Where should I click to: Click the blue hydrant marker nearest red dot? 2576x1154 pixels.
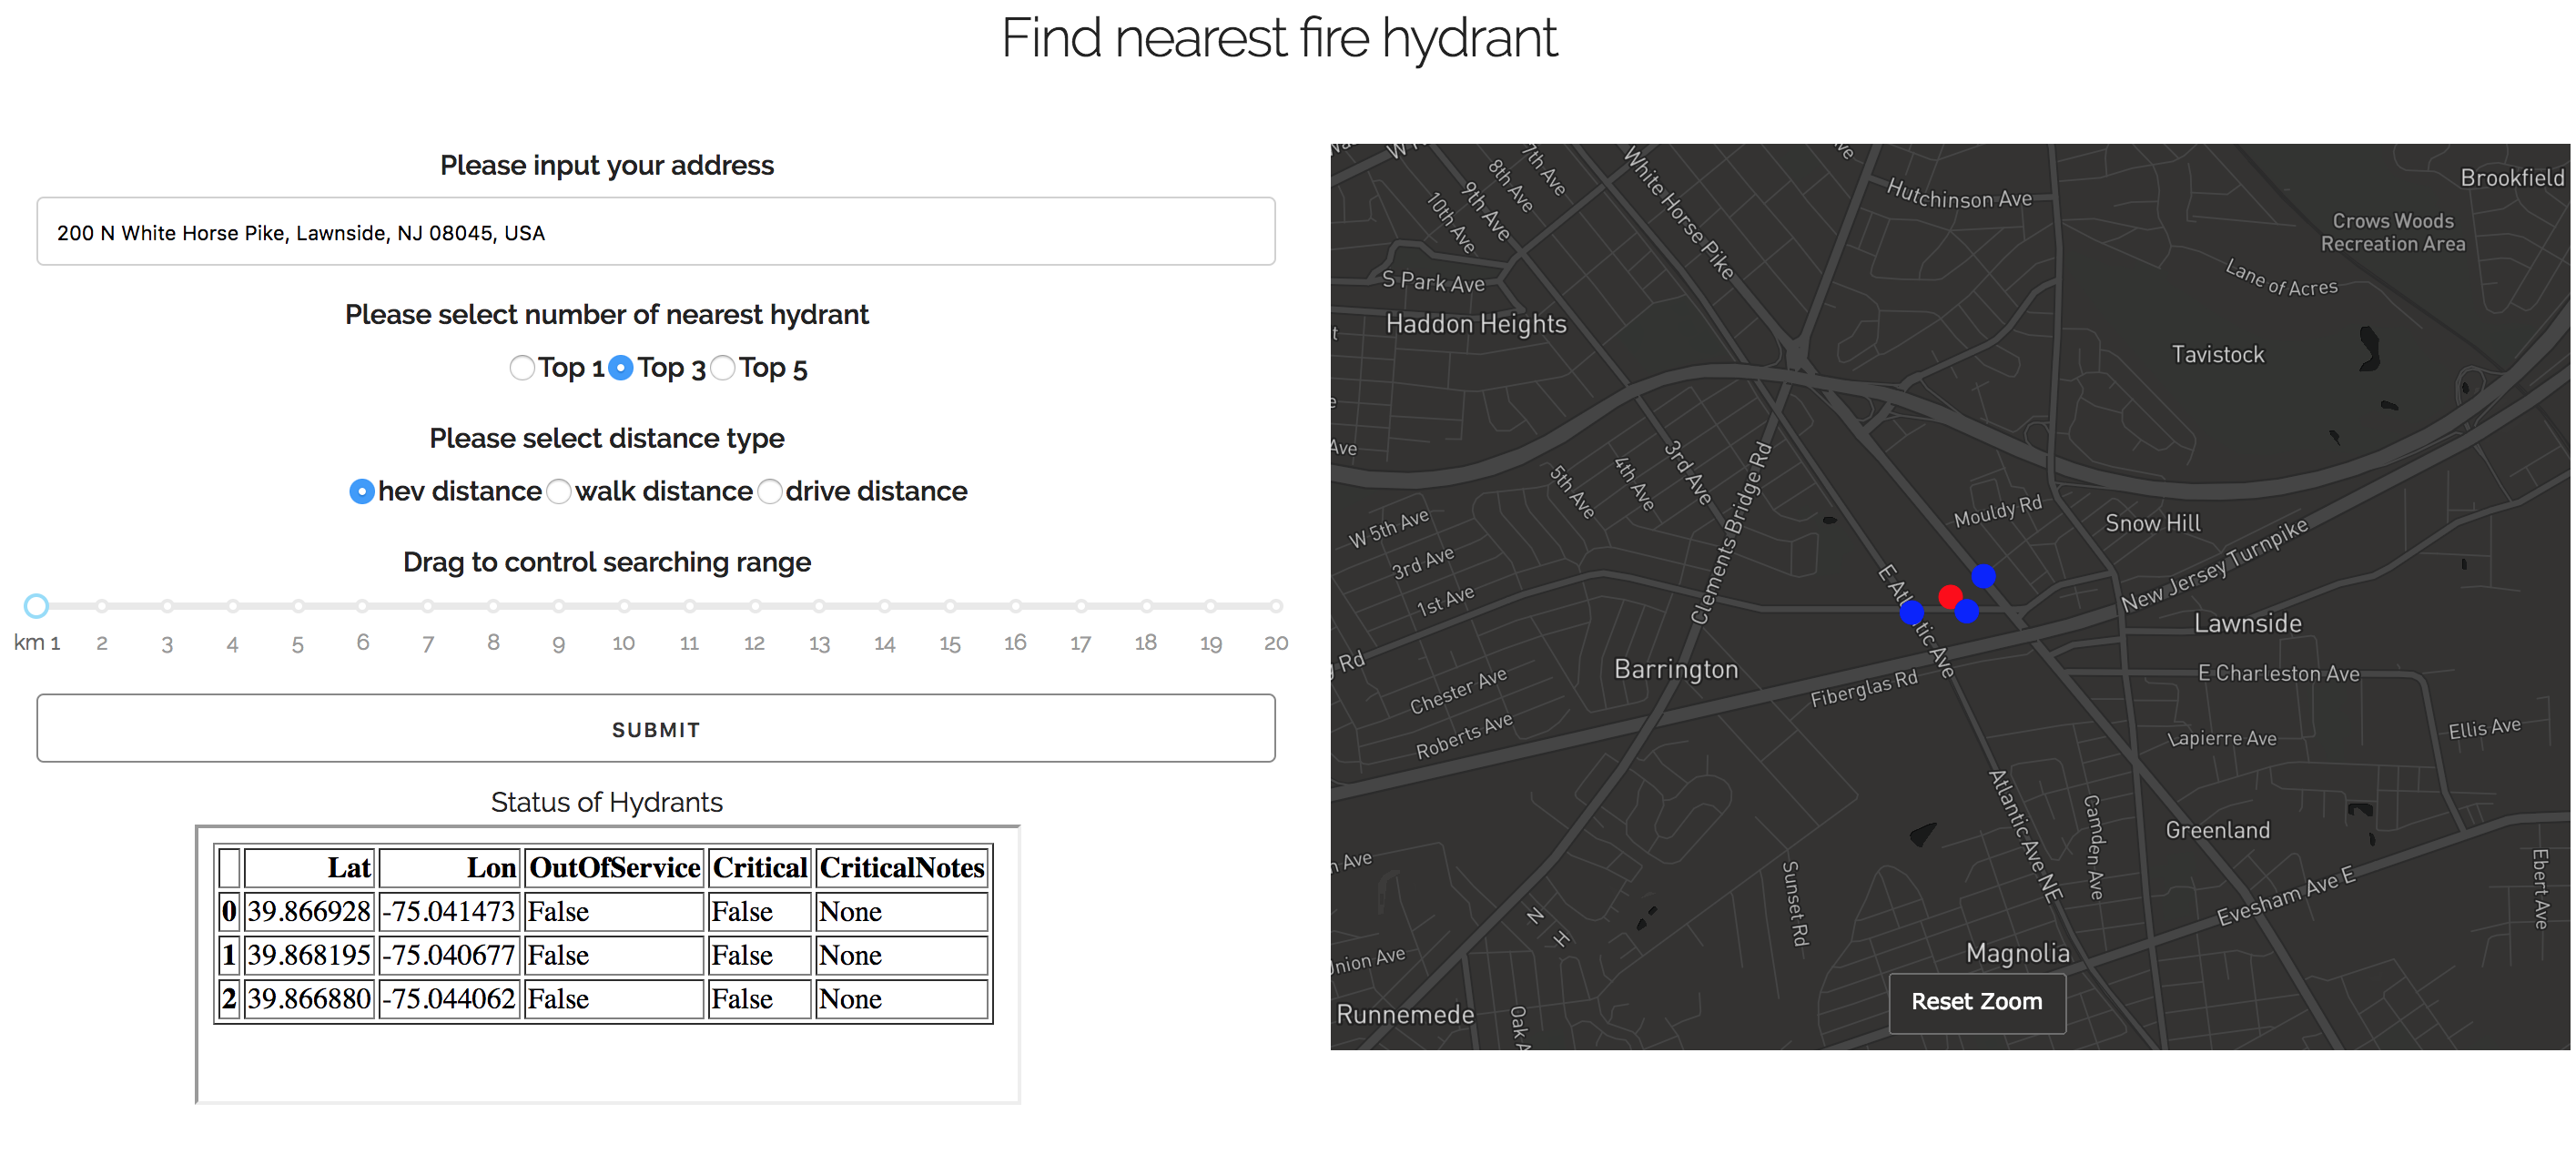tap(1966, 611)
